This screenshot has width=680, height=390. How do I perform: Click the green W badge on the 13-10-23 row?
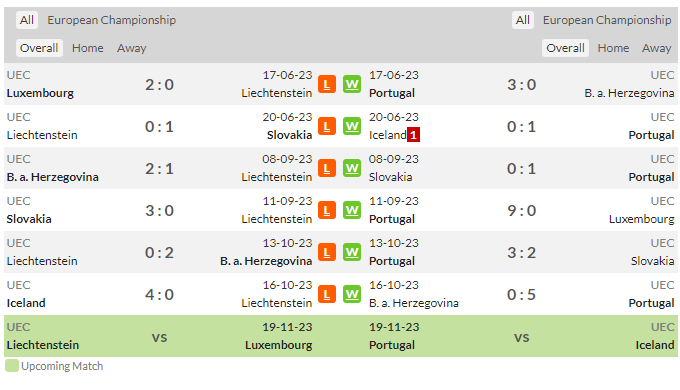point(352,252)
